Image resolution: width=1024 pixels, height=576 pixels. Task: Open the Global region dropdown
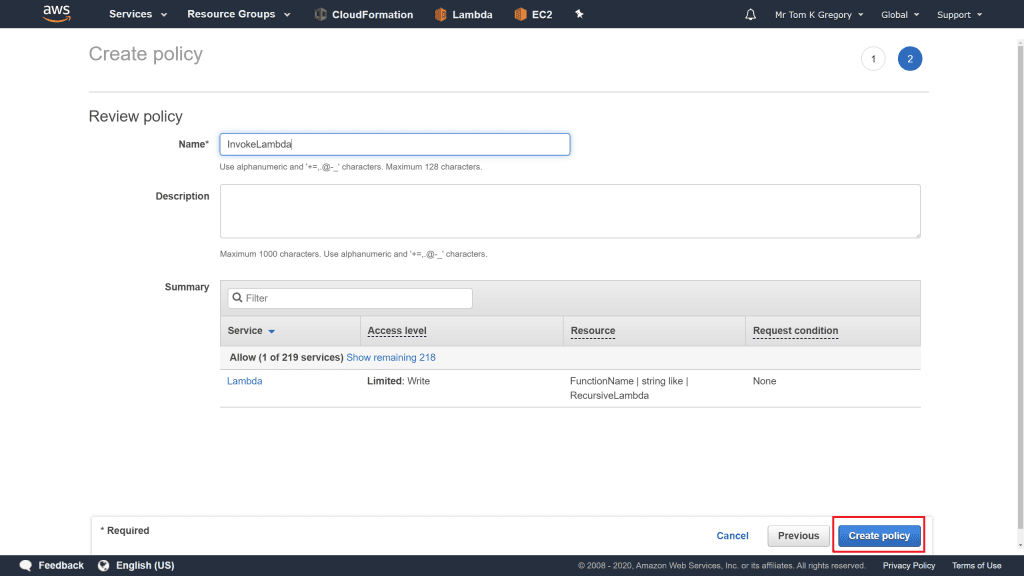[x=900, y=15]
